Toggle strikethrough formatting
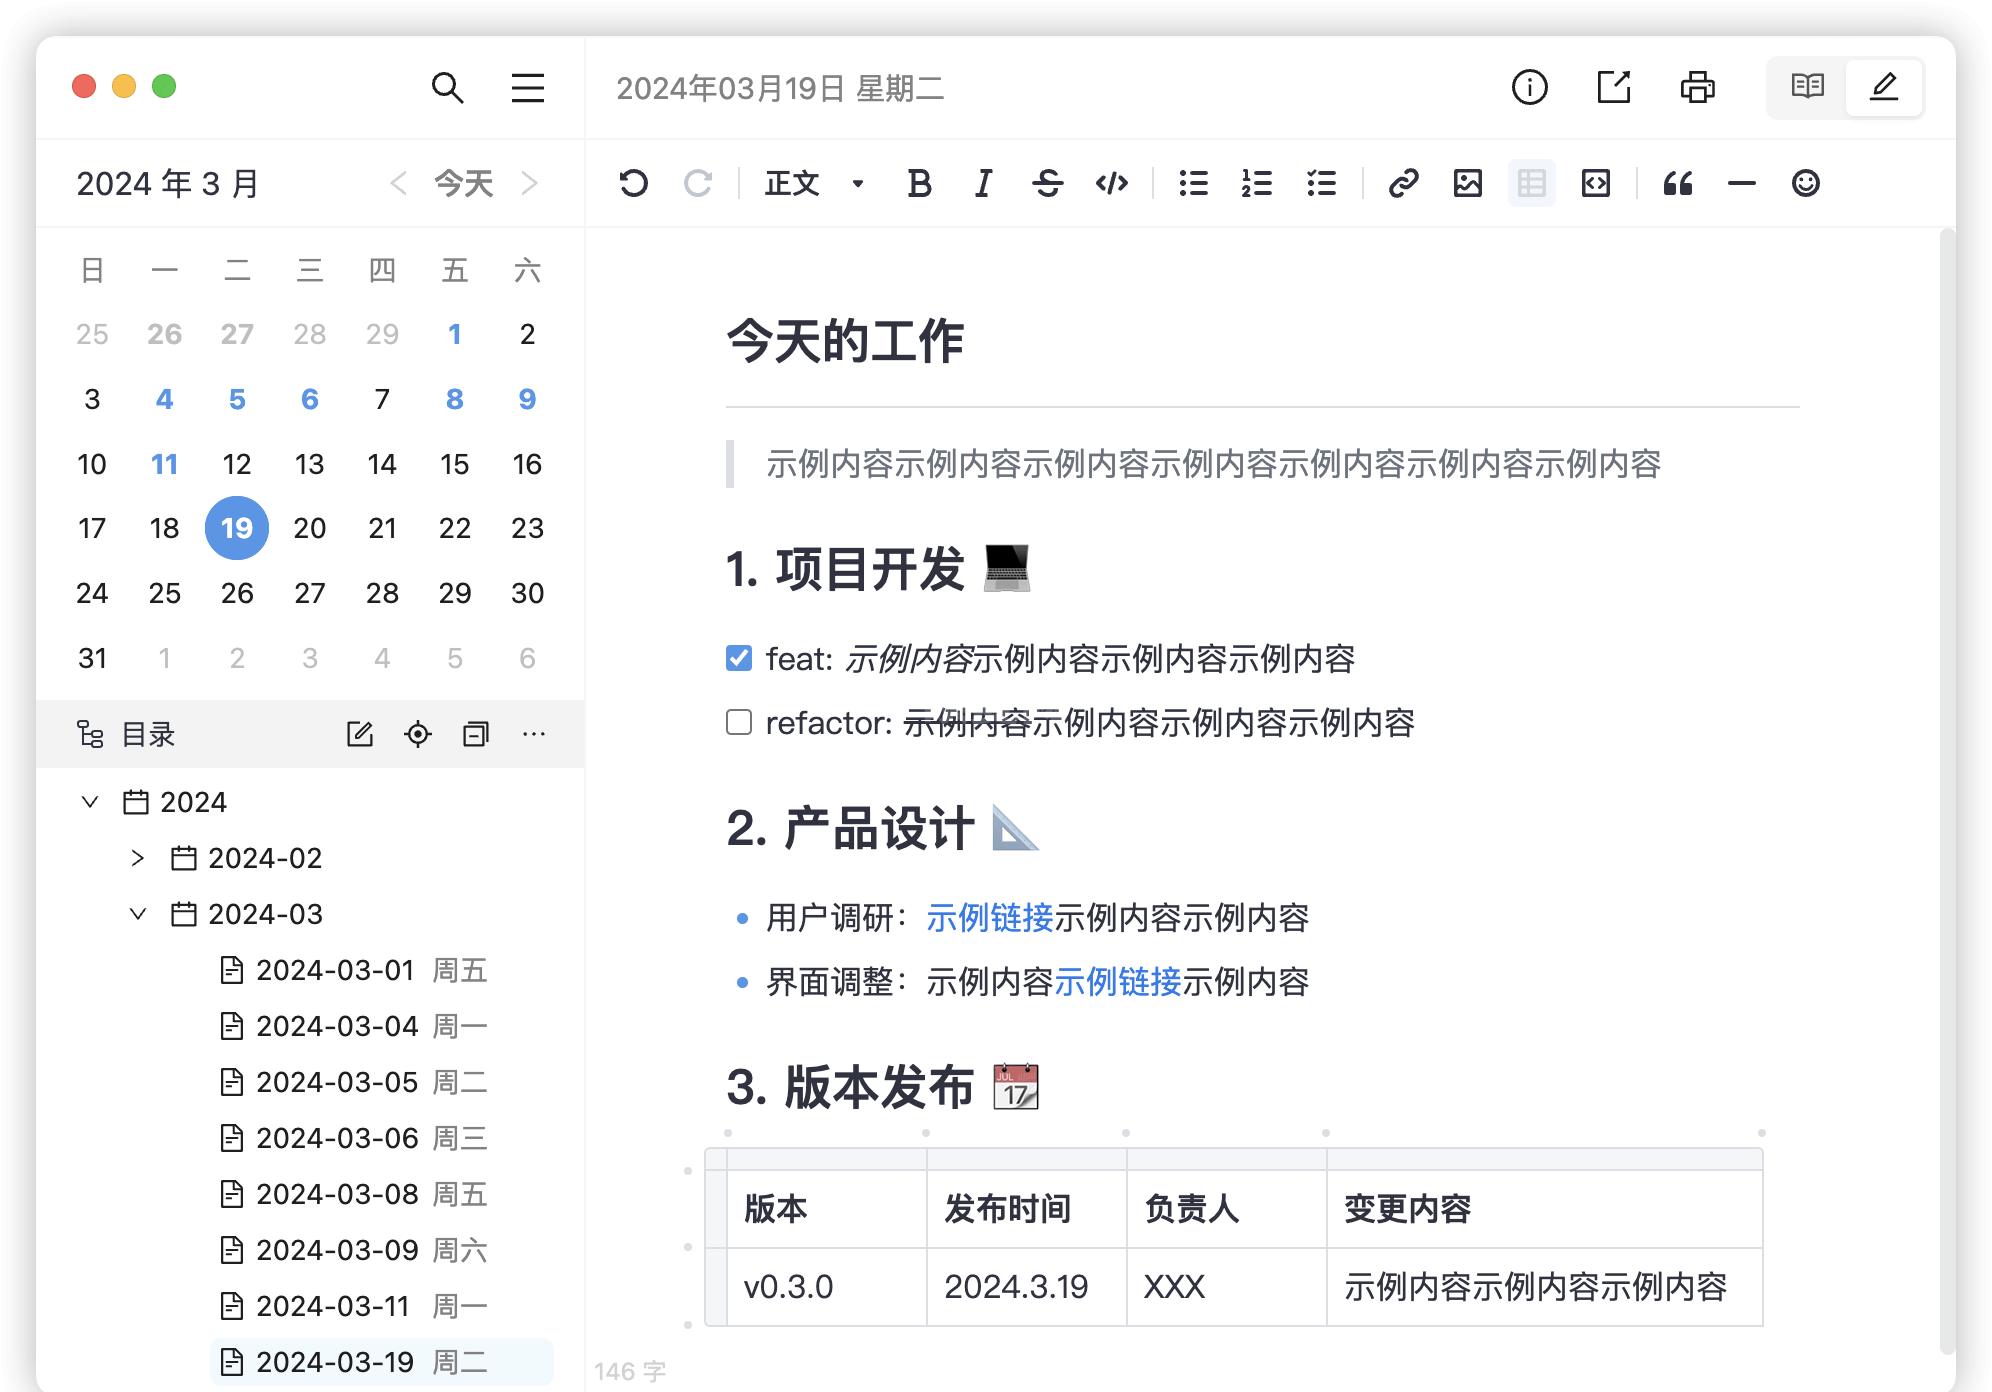 tap(1048, 183)
